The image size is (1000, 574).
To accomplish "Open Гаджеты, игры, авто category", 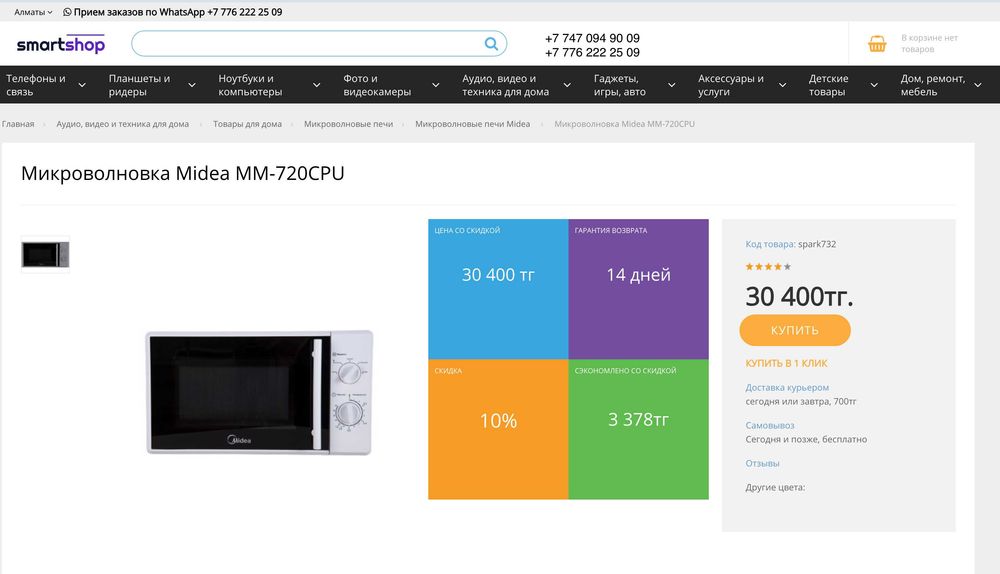I will point(619,85).
